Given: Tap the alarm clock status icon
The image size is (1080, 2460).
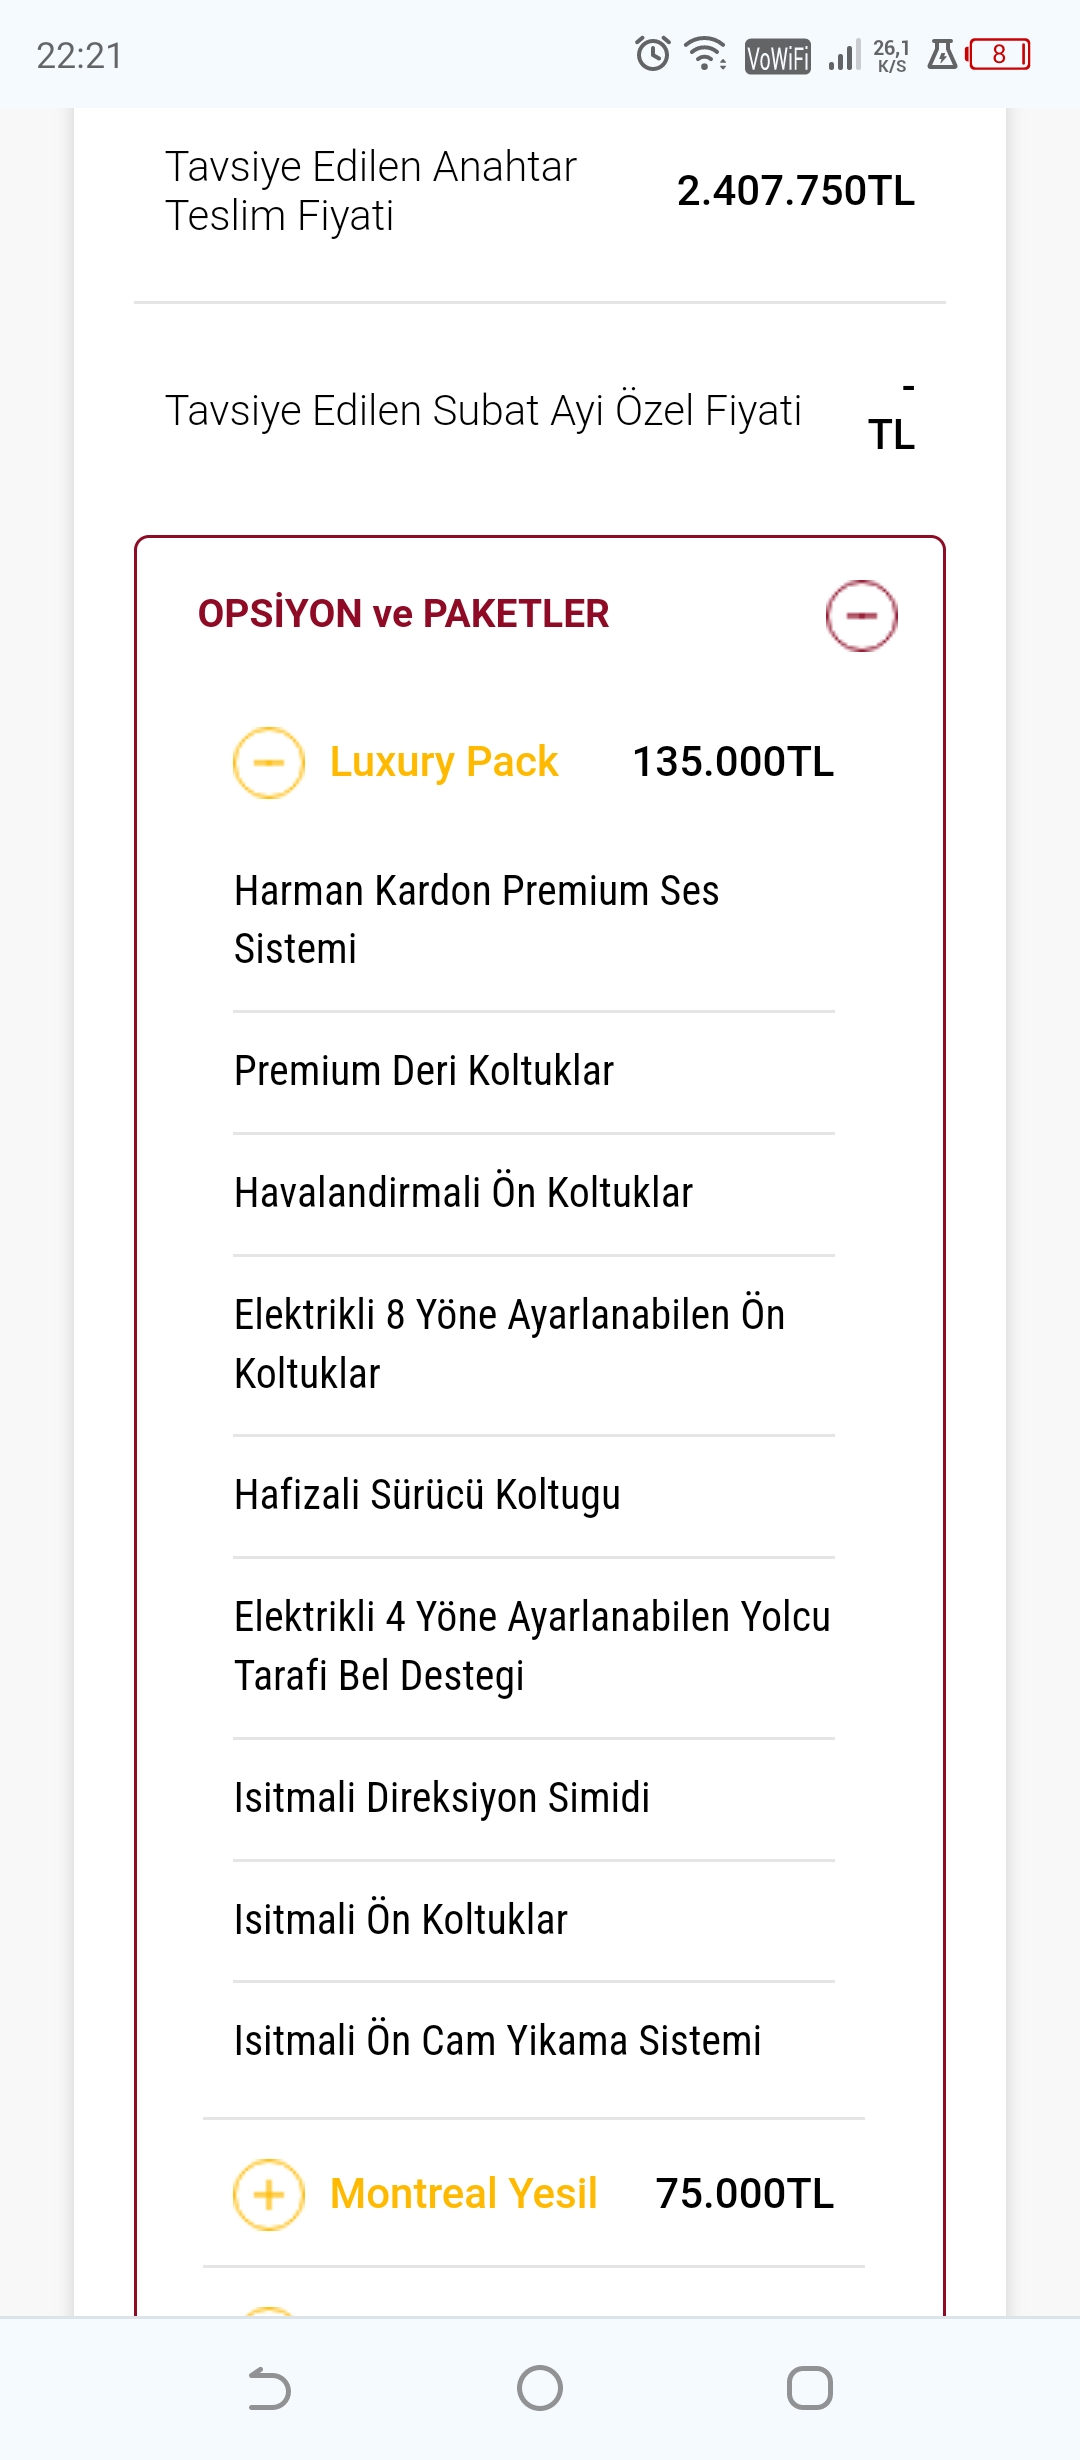Looking at the screenshot, I should [653, 54].
